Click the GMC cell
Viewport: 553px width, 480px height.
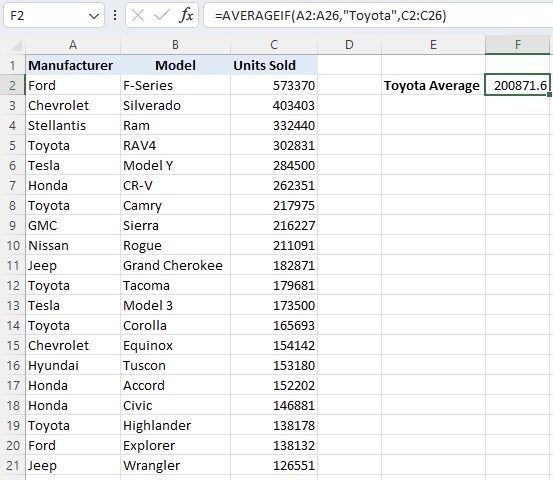(x=73, y=225)
